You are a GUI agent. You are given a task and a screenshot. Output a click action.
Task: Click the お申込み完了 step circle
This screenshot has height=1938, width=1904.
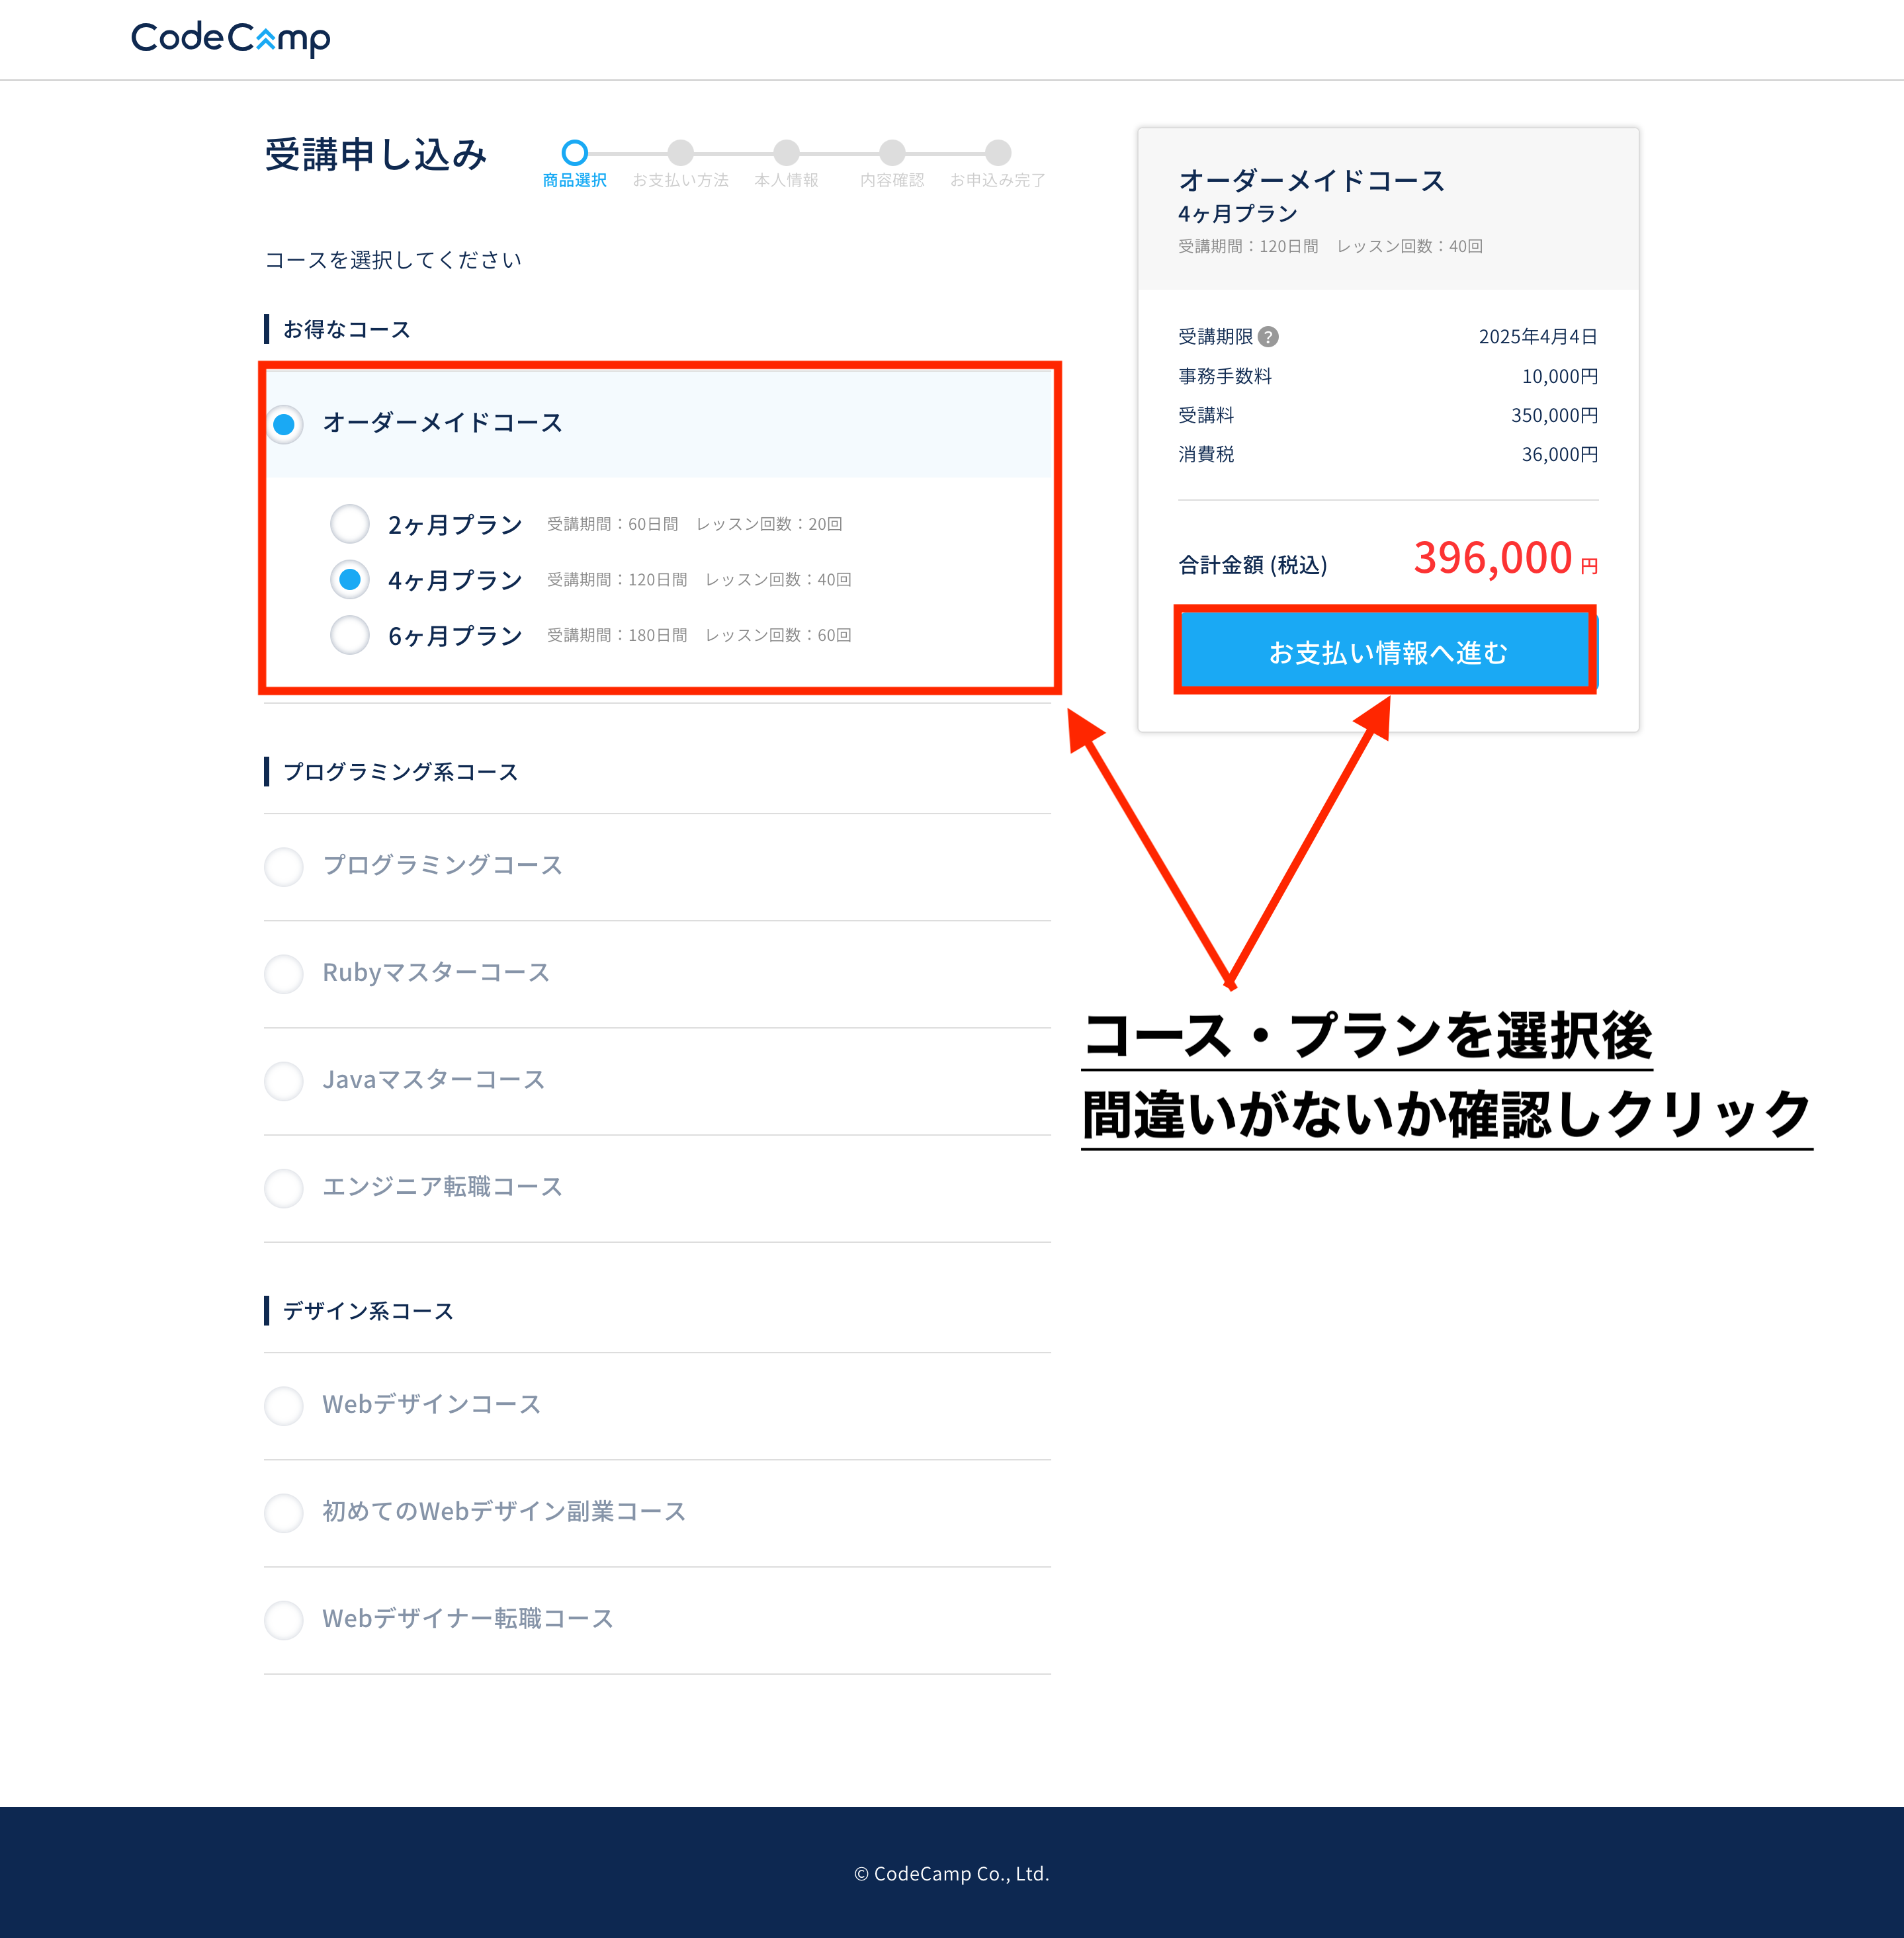(x=997, y=153)
